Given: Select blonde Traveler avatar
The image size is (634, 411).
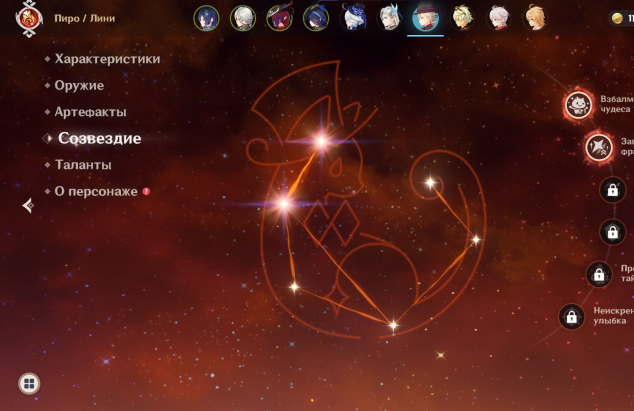Looking at the screenshot, I should click(535, 18).
